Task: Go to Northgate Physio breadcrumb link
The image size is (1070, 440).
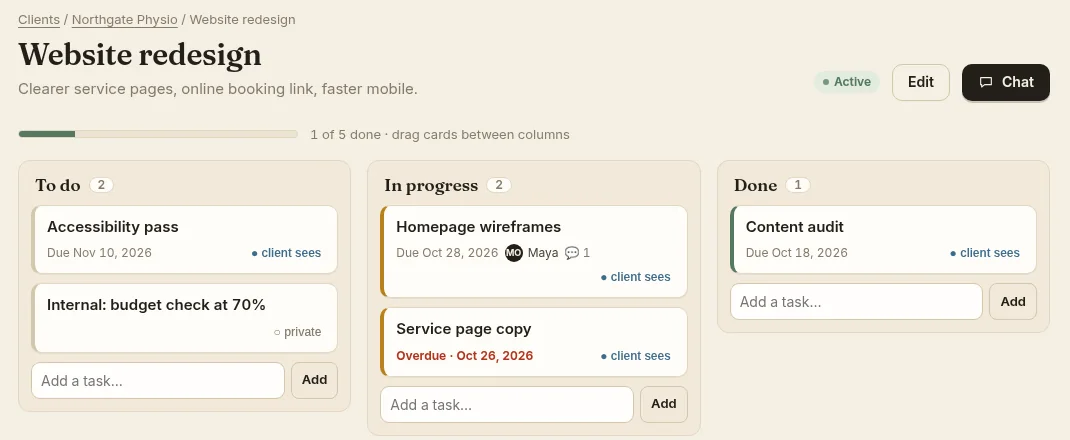Action: [125, 19]
